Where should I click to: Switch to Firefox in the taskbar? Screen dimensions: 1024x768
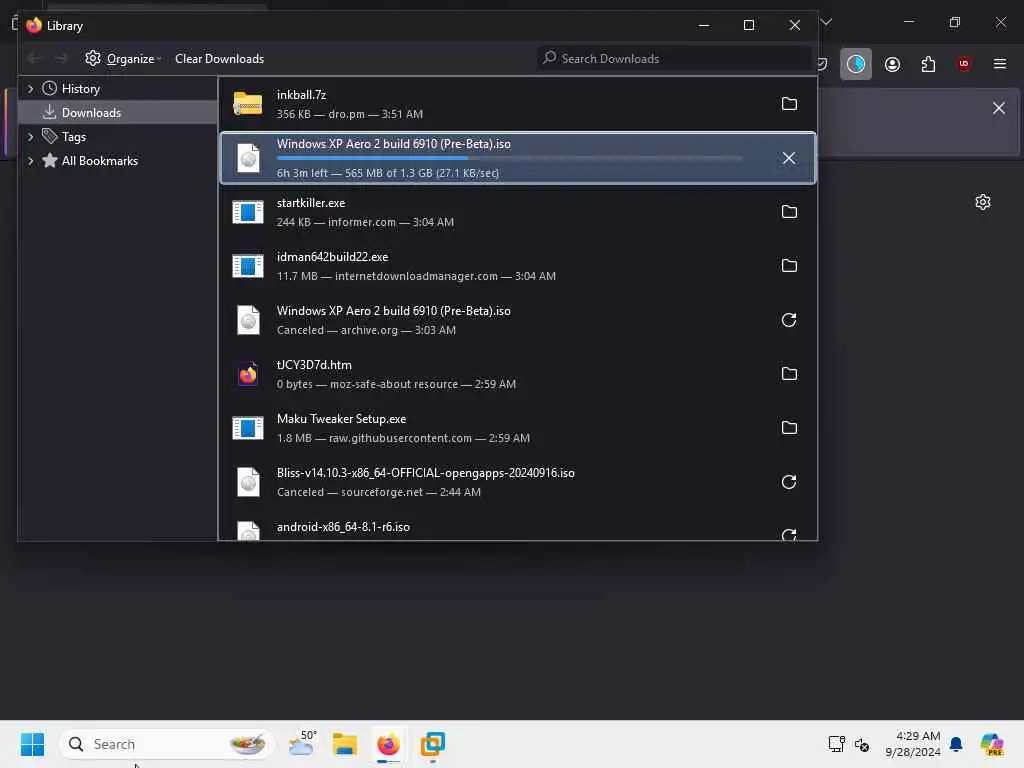389,744
